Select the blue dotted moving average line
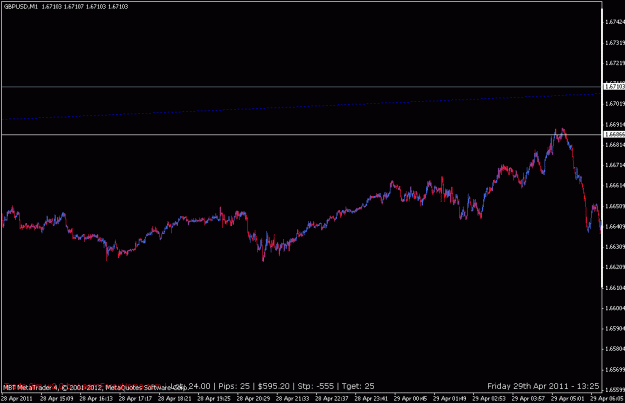This screenshot has height=403, width=625. [301, 107]
